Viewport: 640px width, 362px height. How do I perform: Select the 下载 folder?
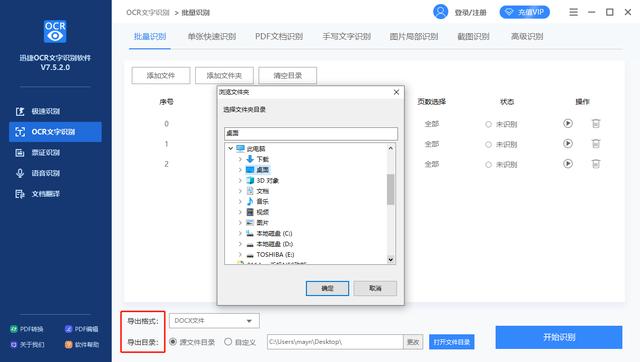click(x=262, y=159)
